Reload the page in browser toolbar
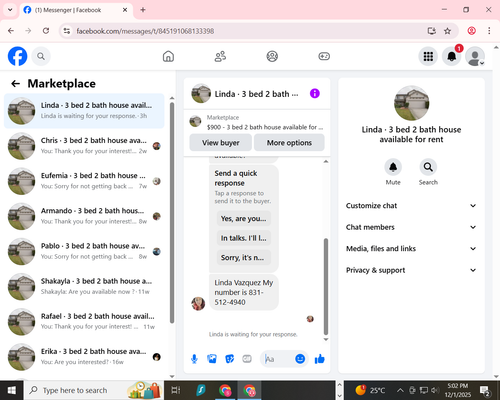Viewport: 500px width, 400px height. (x=46, y=31)
